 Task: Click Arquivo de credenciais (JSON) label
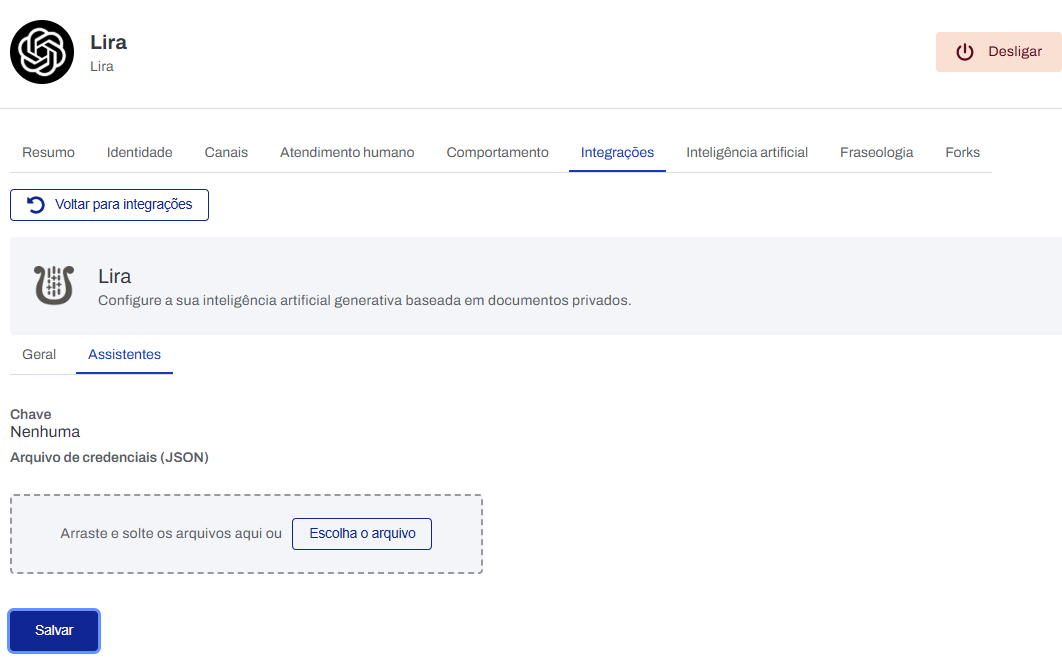[109, 457]
